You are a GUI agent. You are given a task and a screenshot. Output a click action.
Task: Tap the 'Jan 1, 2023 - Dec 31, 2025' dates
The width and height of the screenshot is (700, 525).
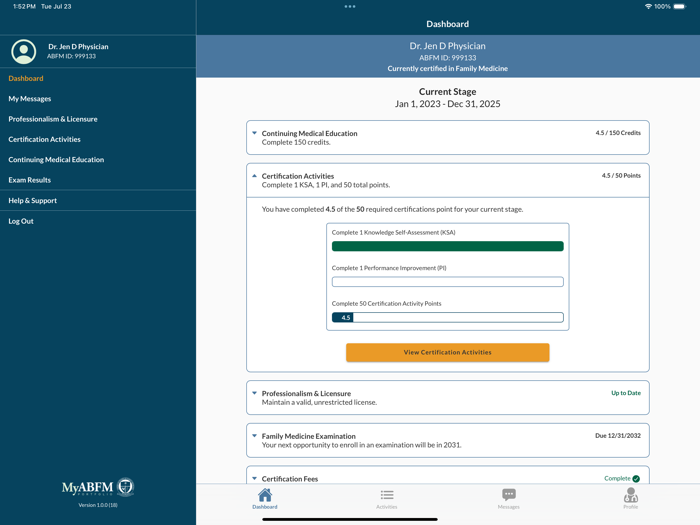pos(447,104)
